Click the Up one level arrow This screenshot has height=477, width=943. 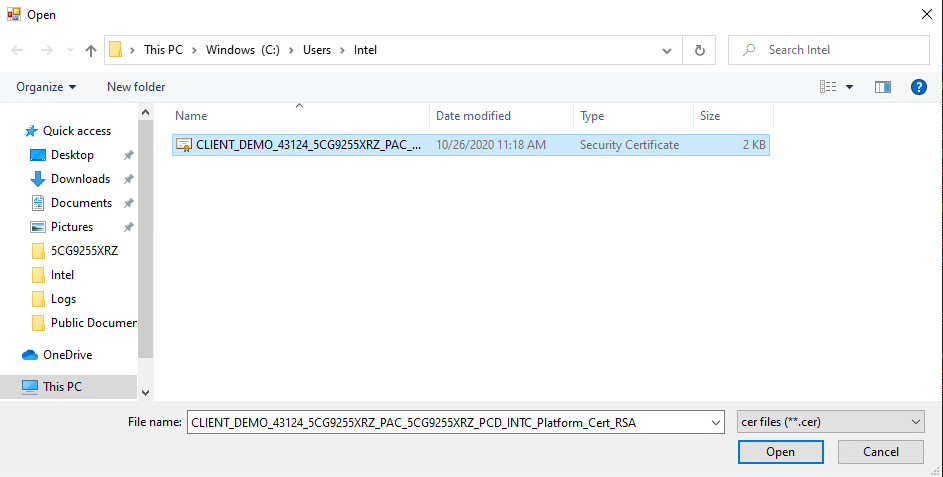pyautogui.click(x=91, y=51)
